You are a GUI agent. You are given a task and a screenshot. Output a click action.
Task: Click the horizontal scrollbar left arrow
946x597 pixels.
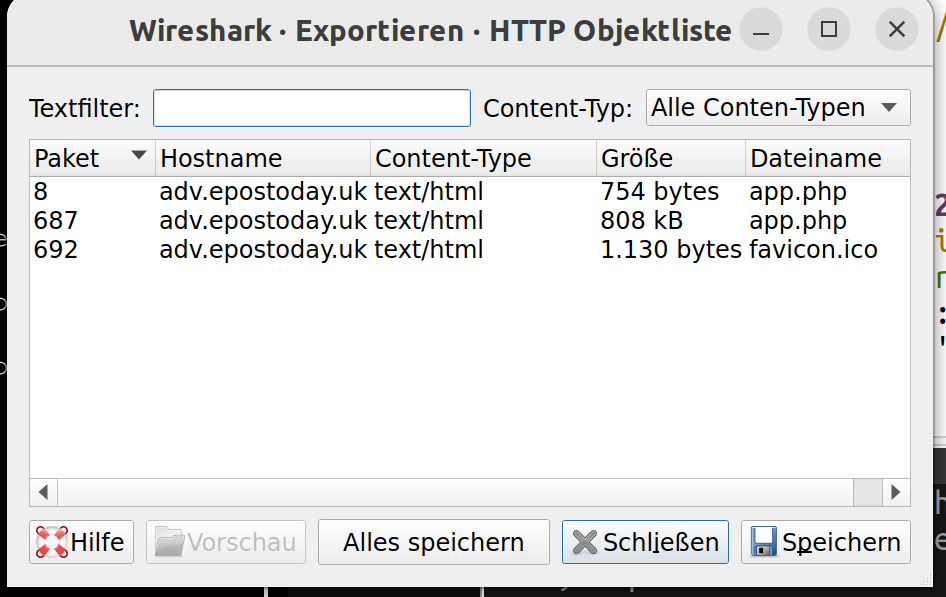point(43,492)
